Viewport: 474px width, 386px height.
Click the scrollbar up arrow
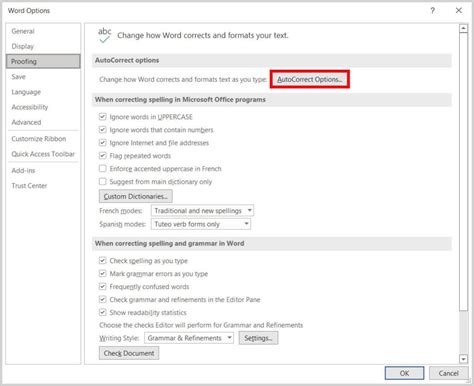pos(463,28)
